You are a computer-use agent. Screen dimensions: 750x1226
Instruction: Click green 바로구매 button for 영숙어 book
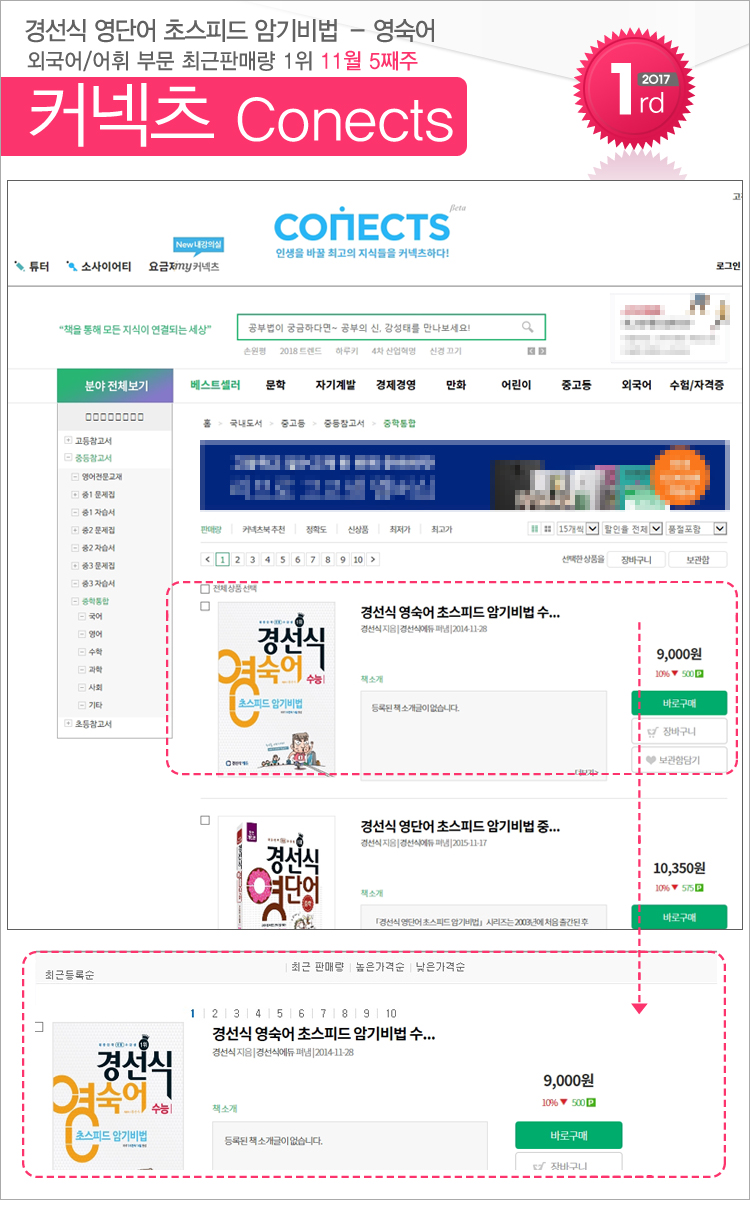tap(679, 703)
